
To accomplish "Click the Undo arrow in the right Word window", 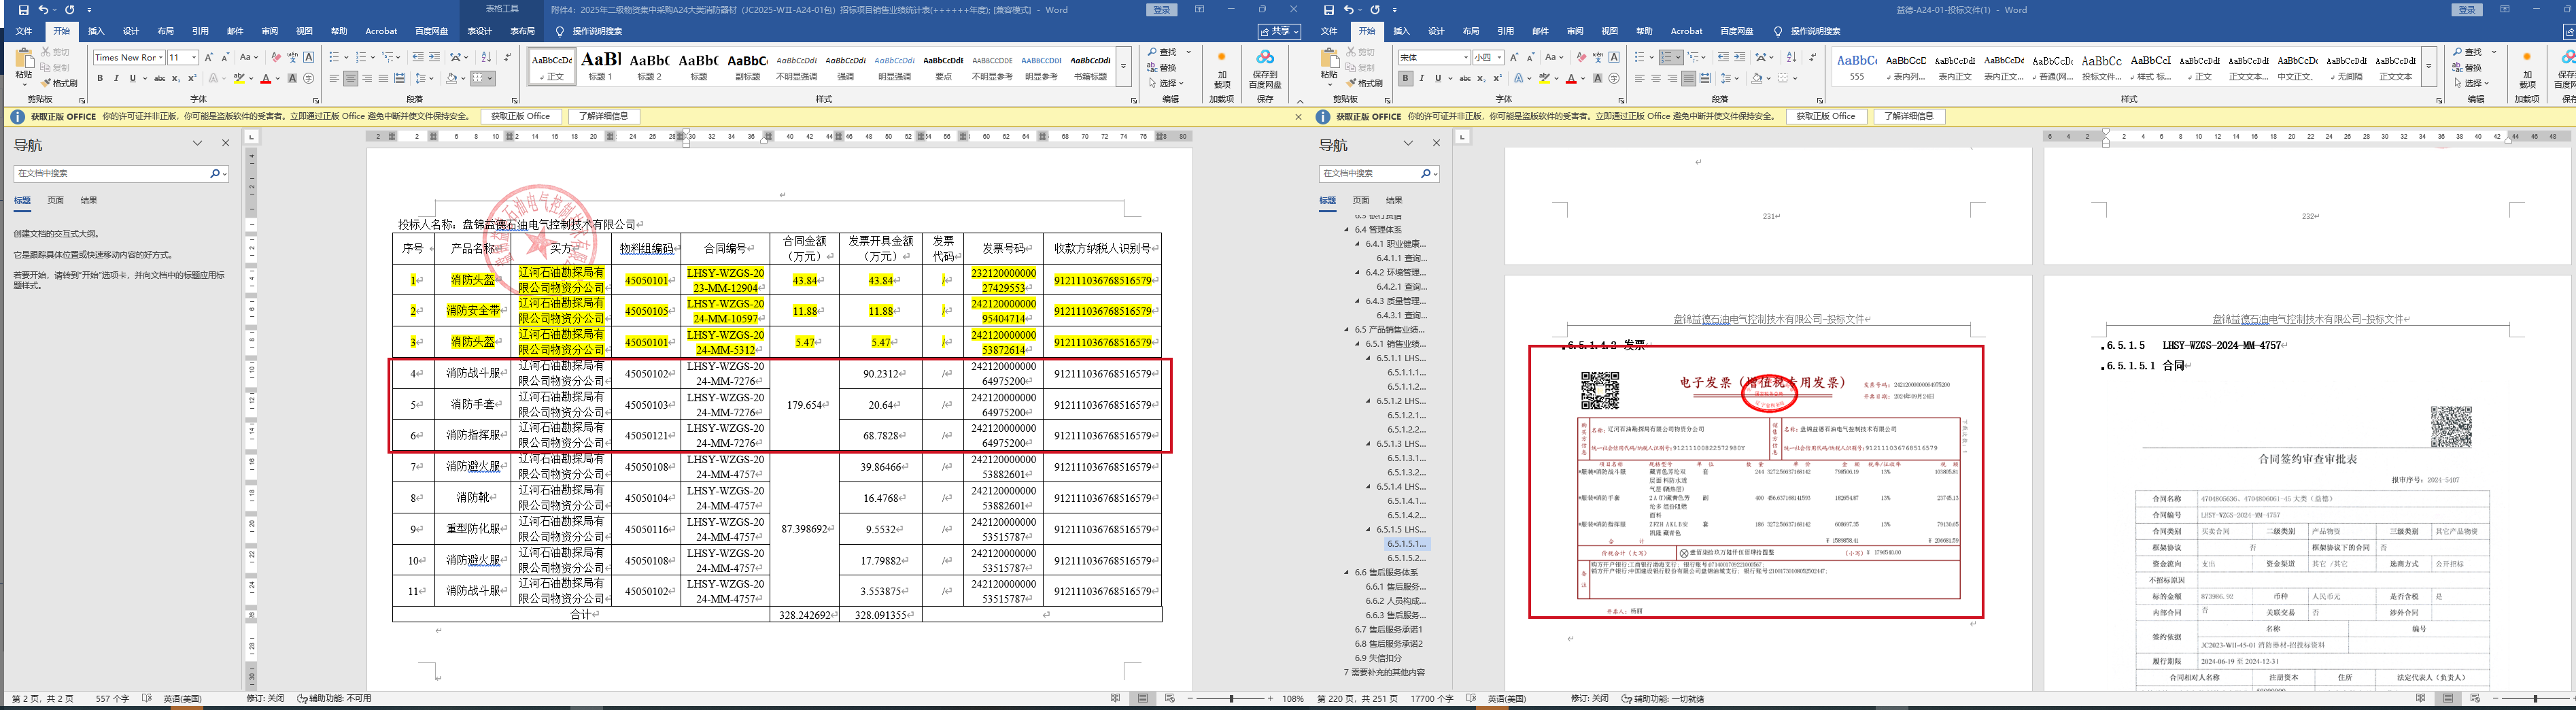I will tap(1349, 10).
